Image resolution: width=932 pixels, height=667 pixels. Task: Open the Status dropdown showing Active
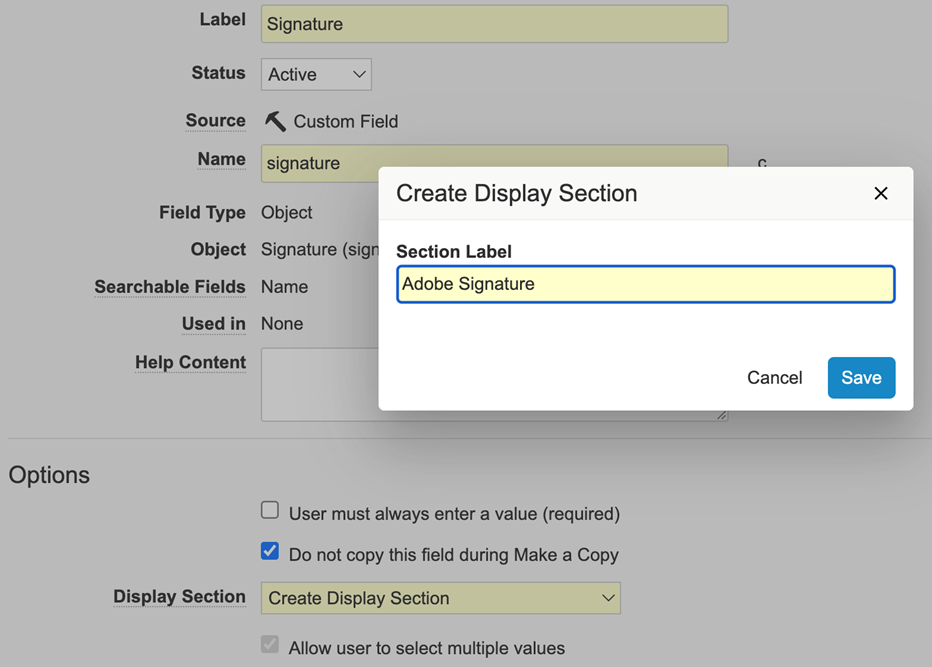tap(315, 74)
